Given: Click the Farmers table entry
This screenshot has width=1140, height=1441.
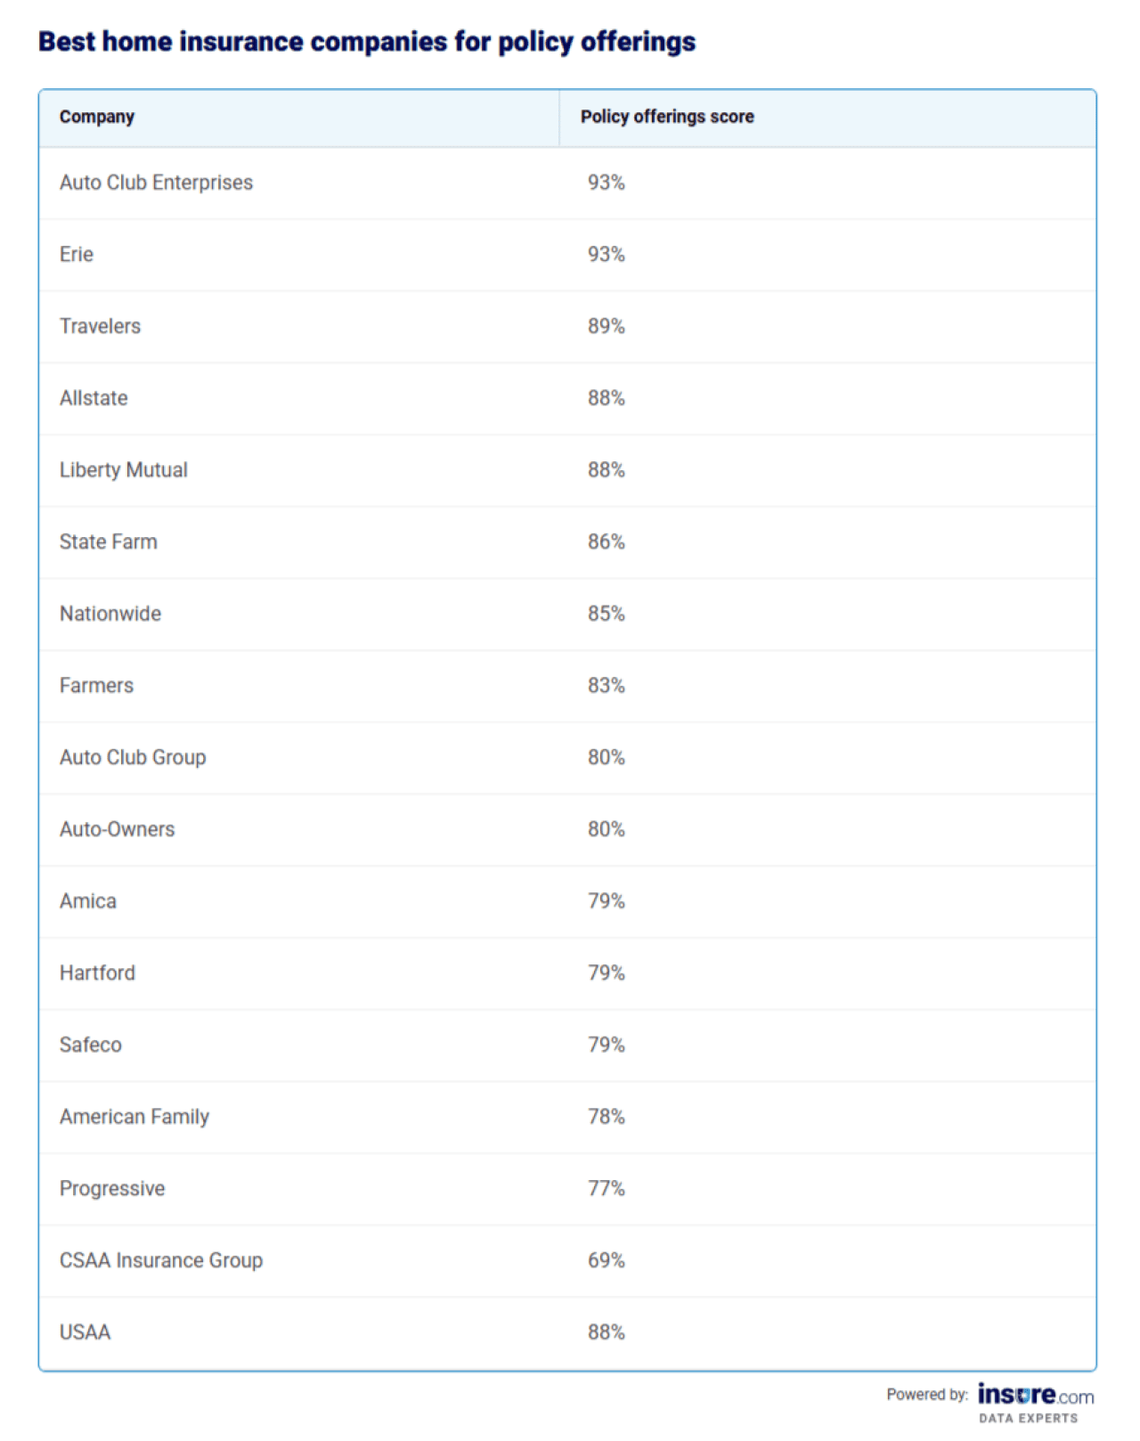Looking at the screenshot, I should tap(96, 686).
